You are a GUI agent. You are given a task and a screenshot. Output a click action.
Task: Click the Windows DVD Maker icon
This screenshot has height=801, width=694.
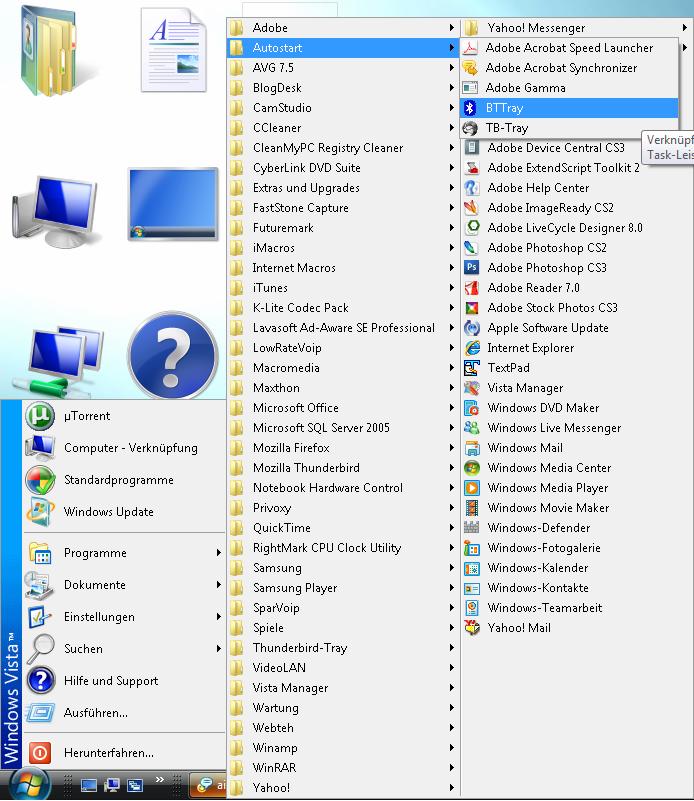[x=471, y=408]
